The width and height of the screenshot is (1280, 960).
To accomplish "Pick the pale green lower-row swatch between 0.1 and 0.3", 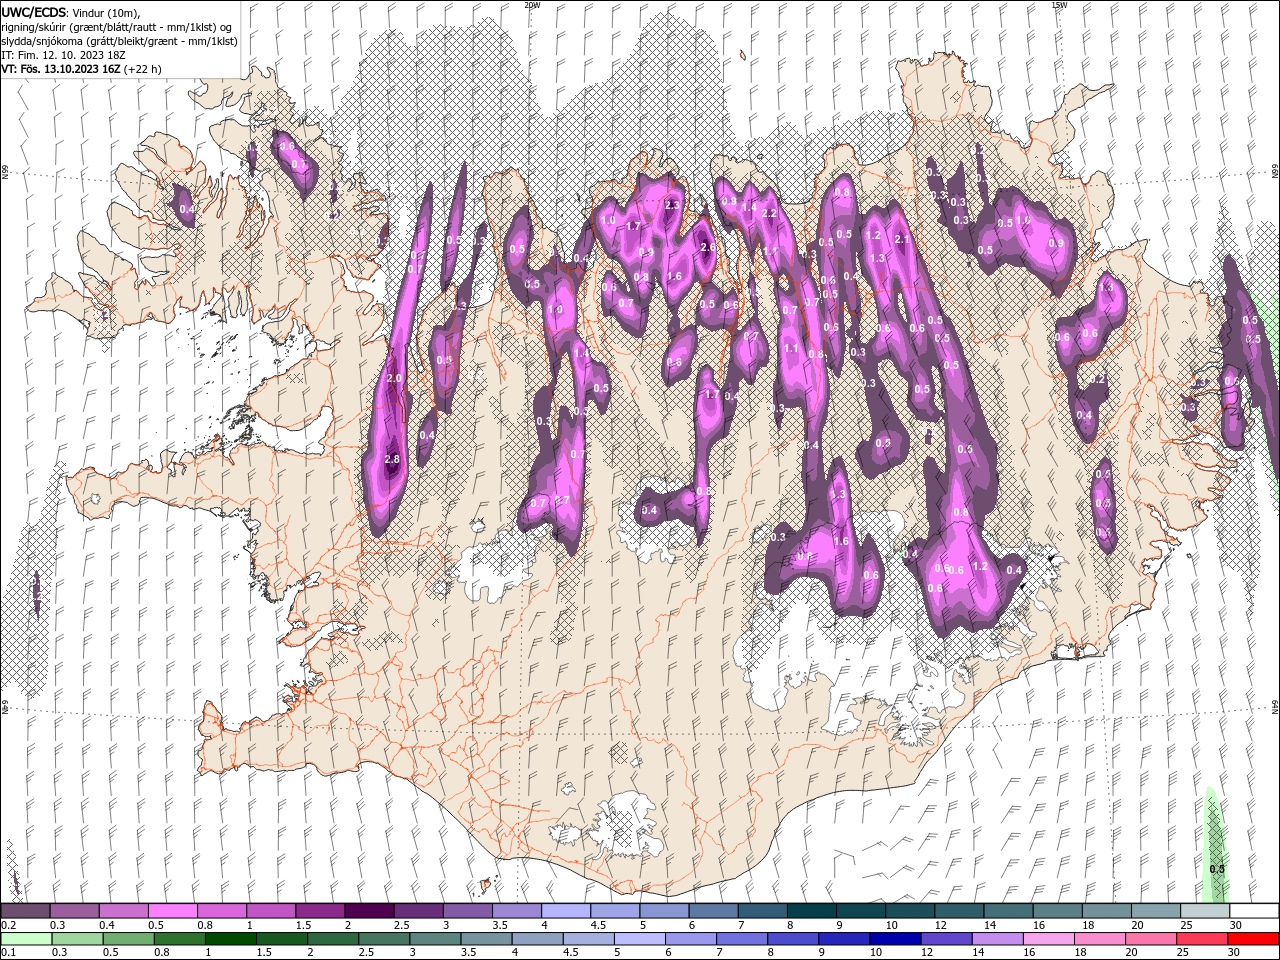I will tap(25, 939).
